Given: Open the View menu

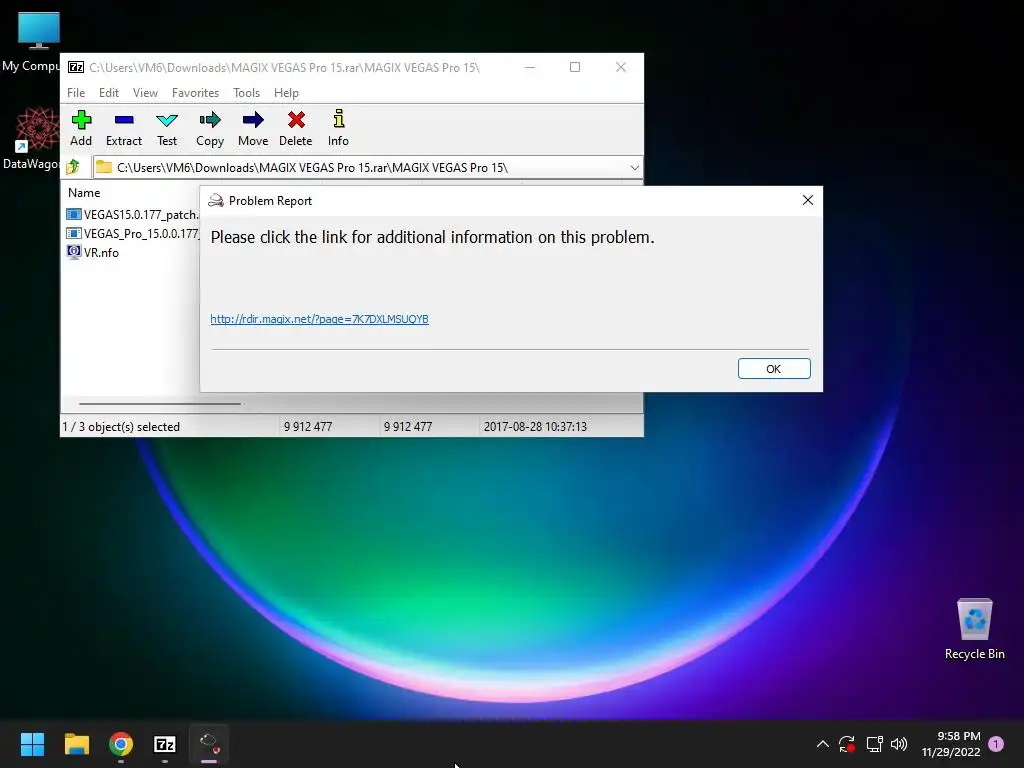Looking at the screenshot, I should click(x=145, y=93).
